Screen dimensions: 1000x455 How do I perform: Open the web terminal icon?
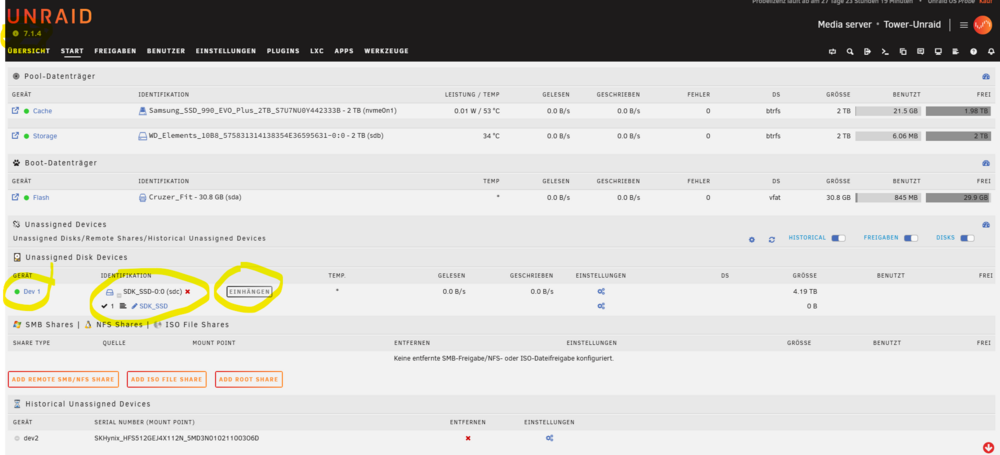pos(885,52)
